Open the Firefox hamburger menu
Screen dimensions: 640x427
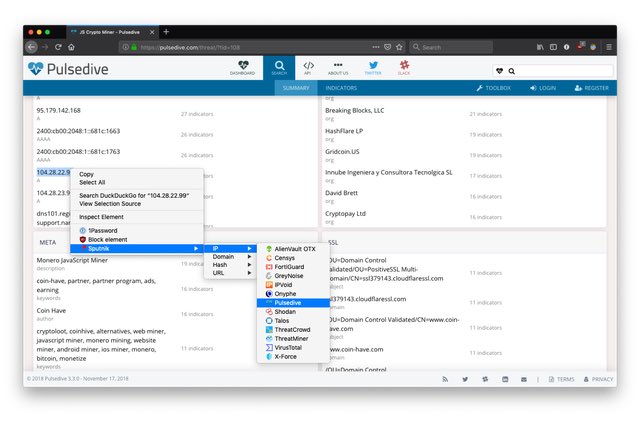pos(609,47)
